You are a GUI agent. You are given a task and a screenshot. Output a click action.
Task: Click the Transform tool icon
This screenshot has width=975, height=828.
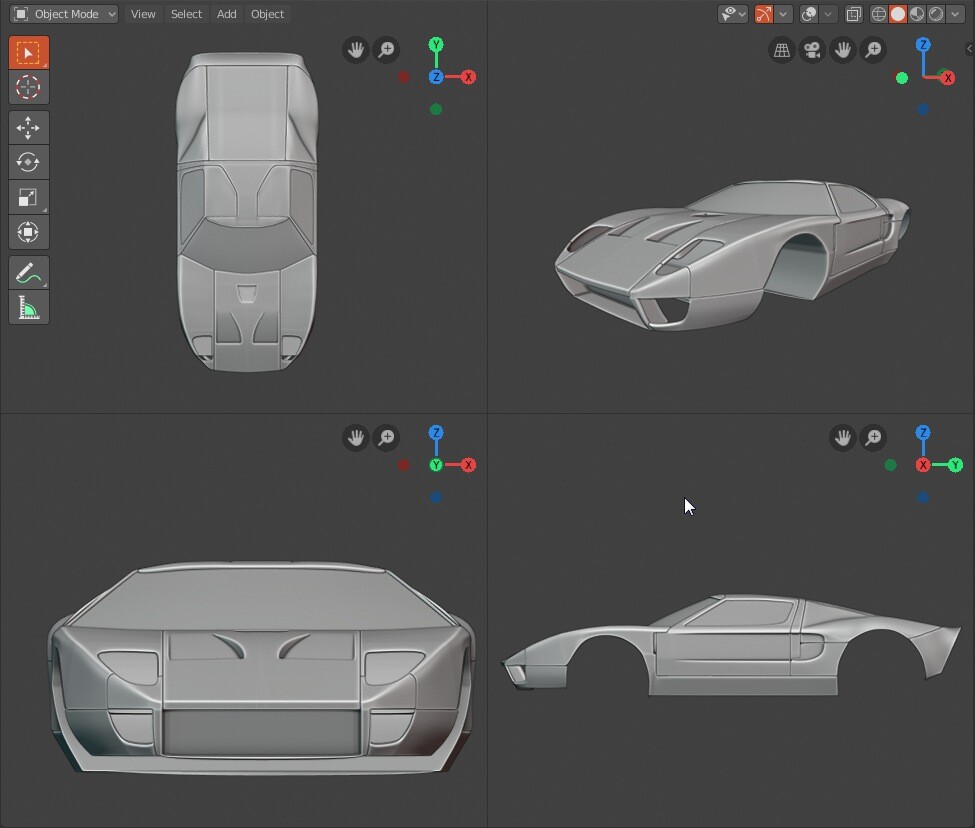pos(28,232)
